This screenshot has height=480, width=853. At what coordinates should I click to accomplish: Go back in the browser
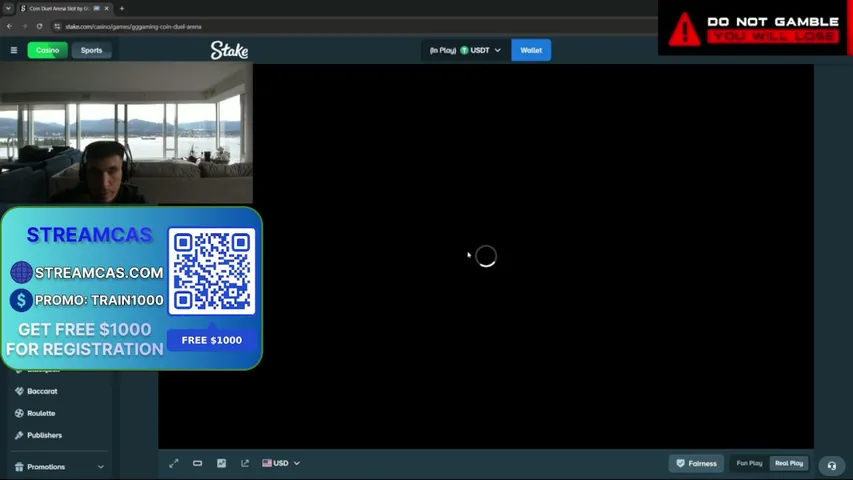tap(9, 26)
